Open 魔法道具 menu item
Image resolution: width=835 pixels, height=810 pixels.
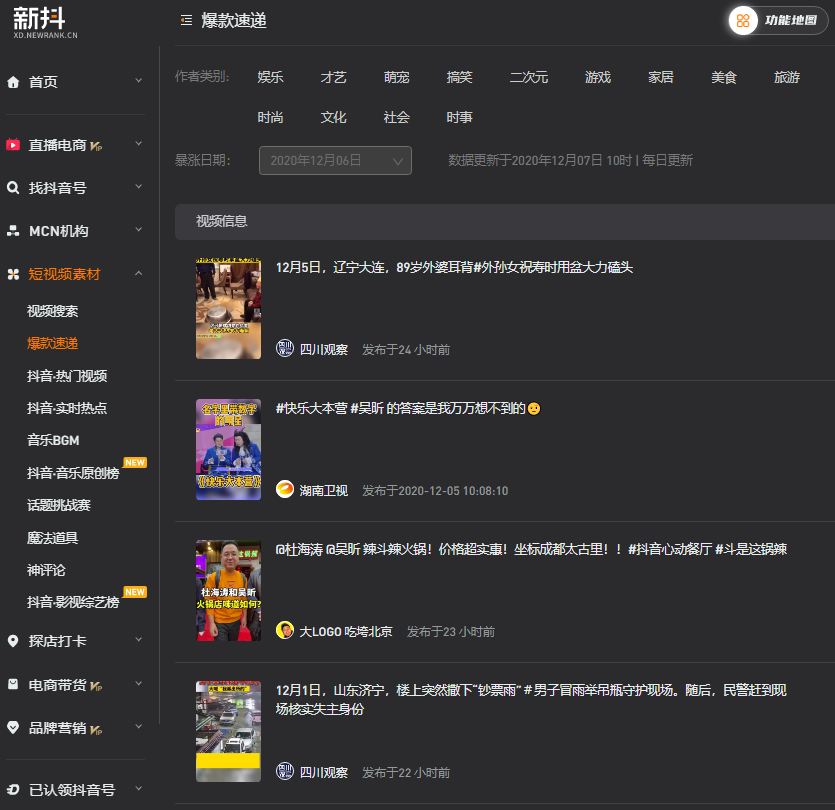coord(53,538)
